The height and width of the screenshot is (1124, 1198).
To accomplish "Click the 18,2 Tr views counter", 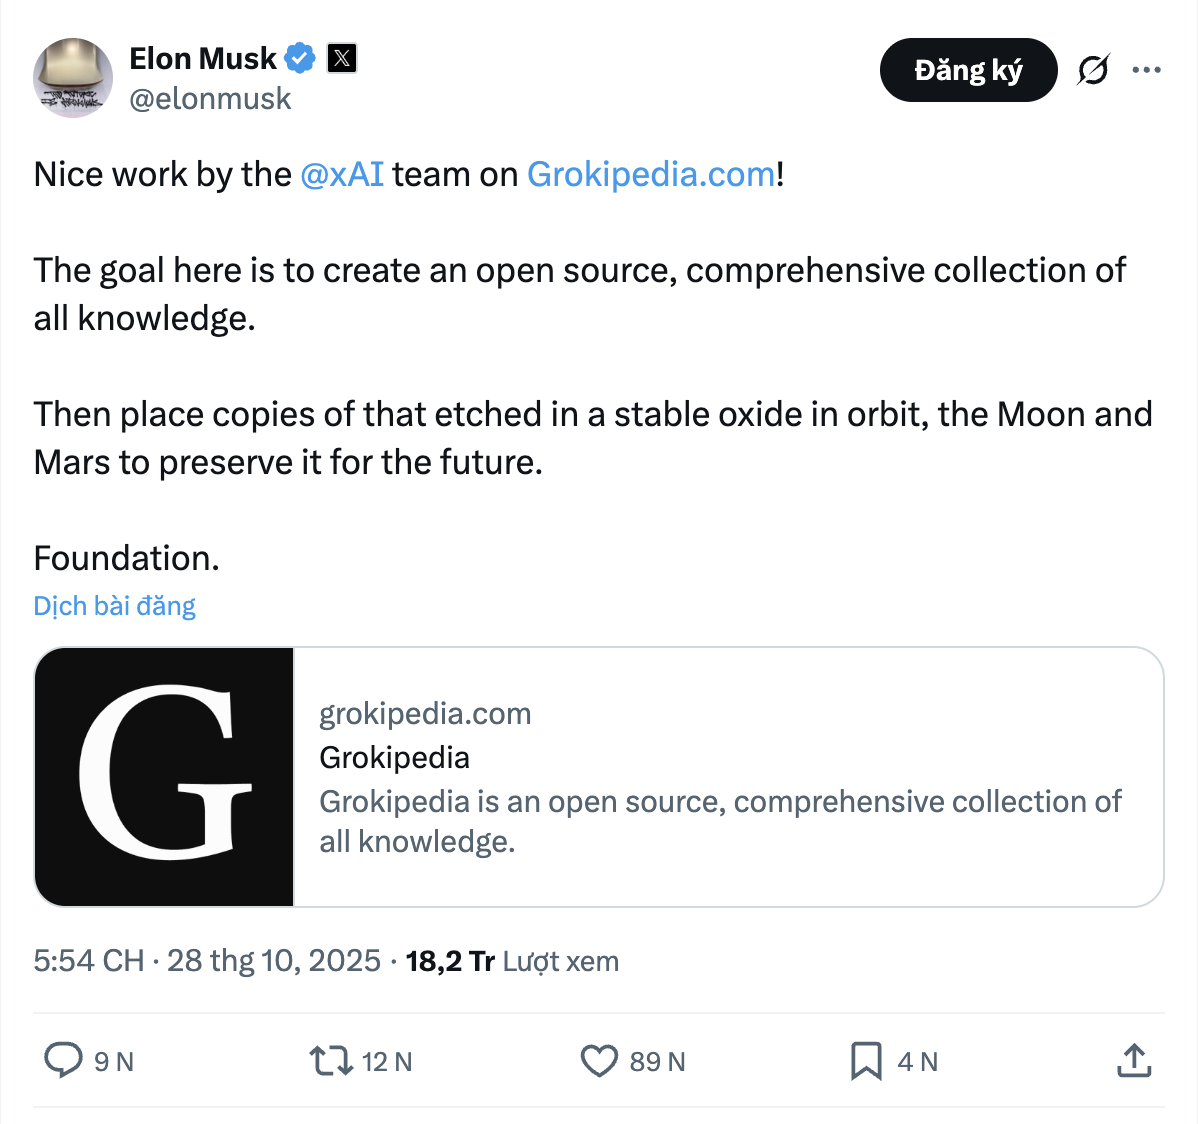I will tap(447, 960).
